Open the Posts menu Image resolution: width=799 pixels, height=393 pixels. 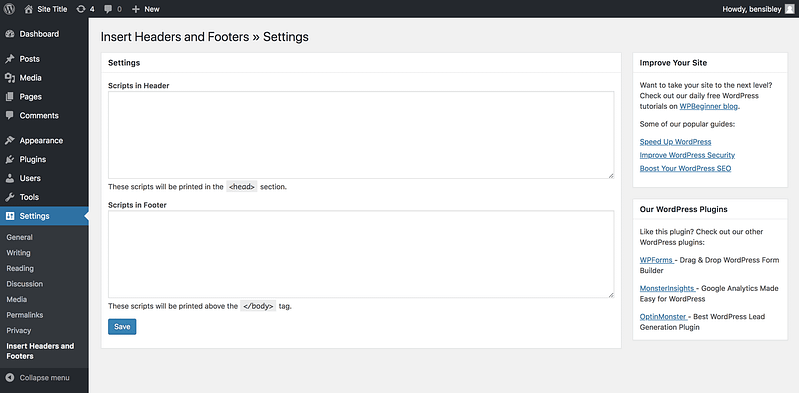(x=30, y=59)
